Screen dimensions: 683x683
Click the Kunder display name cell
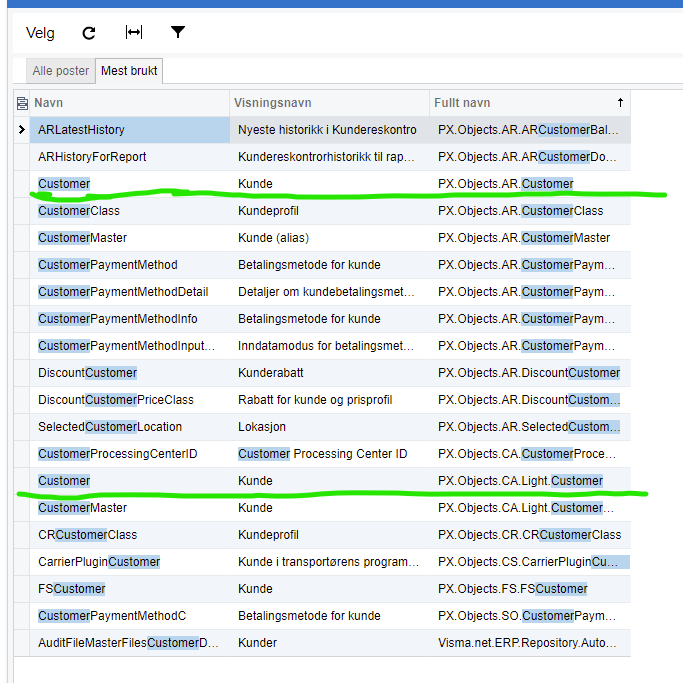330,643
